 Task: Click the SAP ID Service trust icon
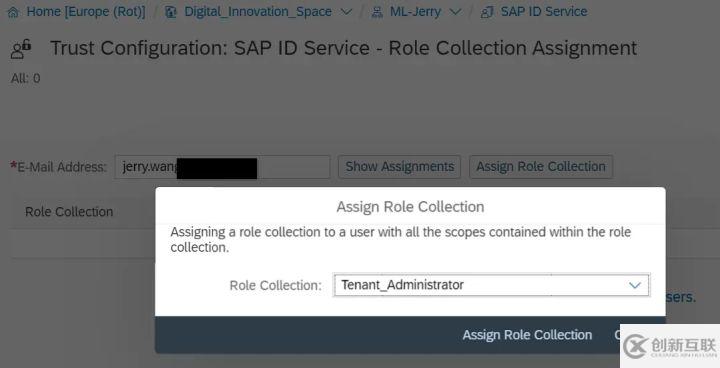(487, 12)
